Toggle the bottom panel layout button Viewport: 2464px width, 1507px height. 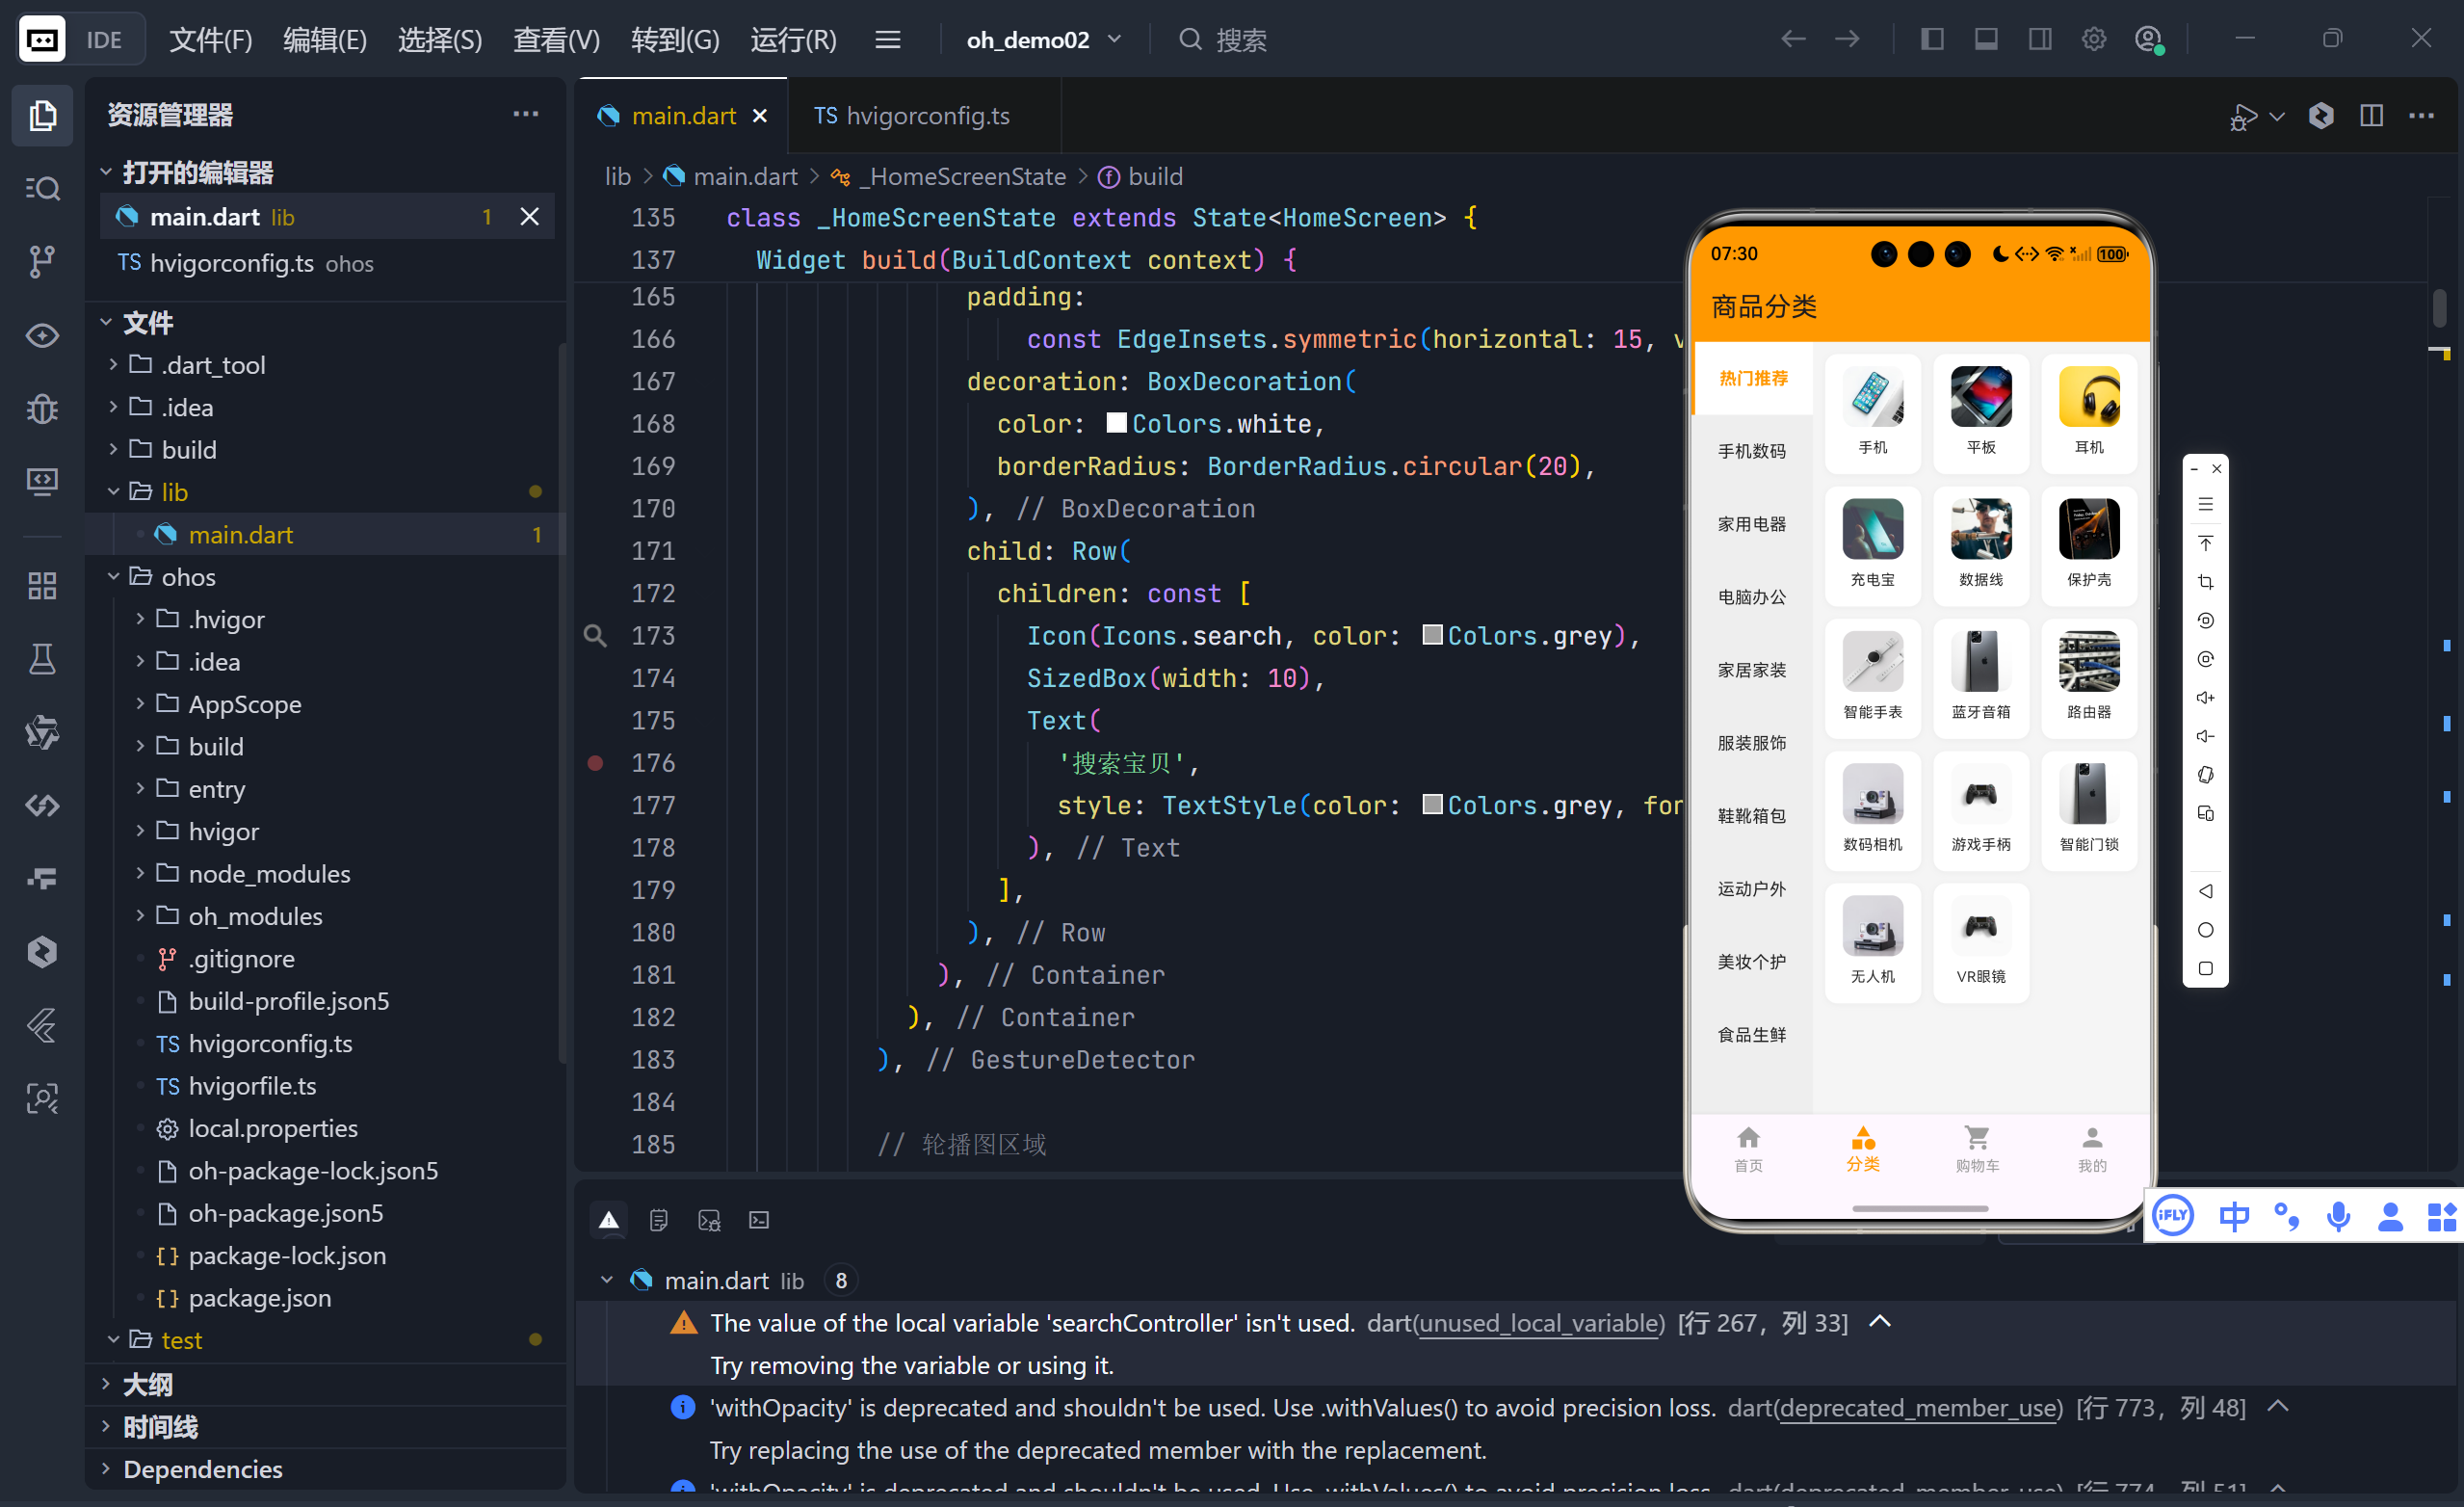click(1985, 39)
